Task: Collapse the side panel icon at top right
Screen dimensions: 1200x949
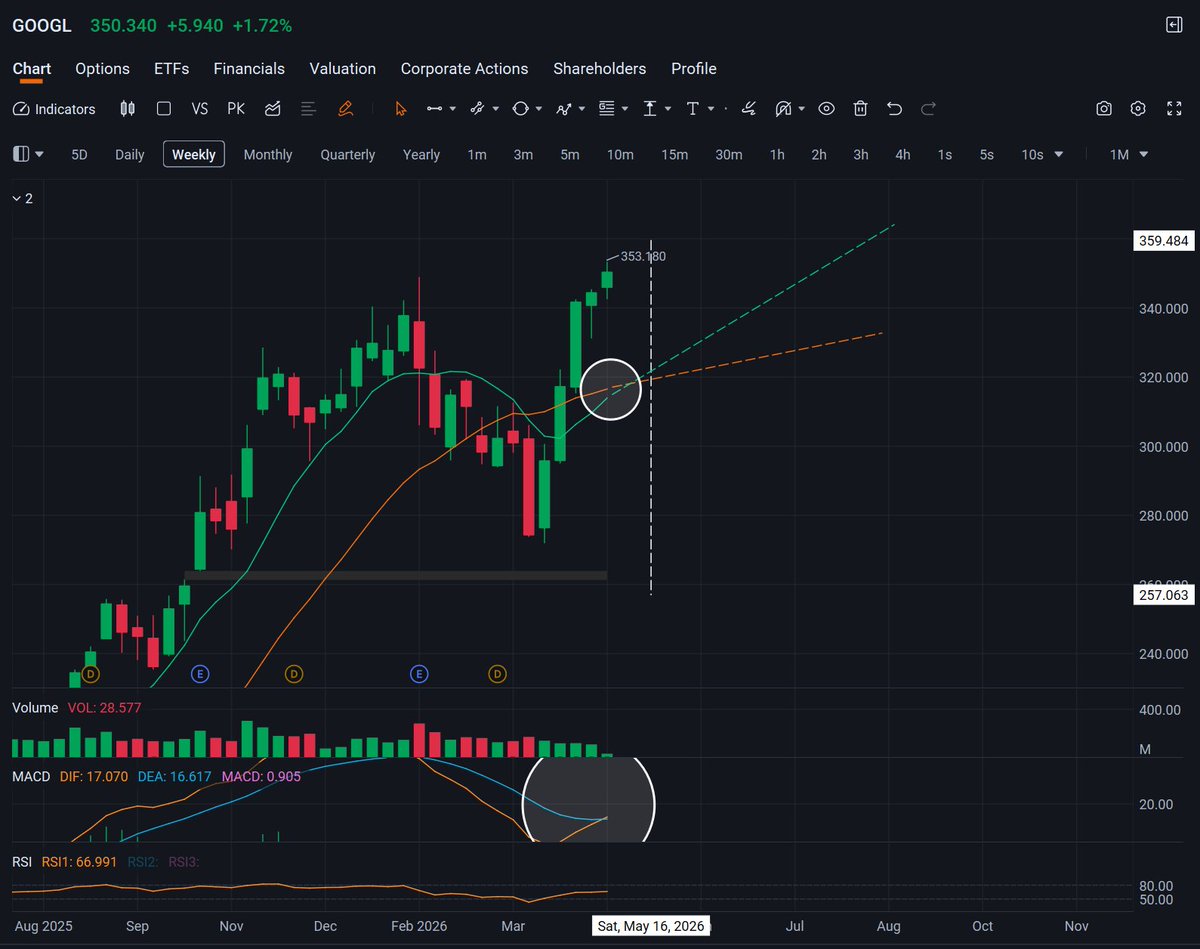Action: point(1174,25)
